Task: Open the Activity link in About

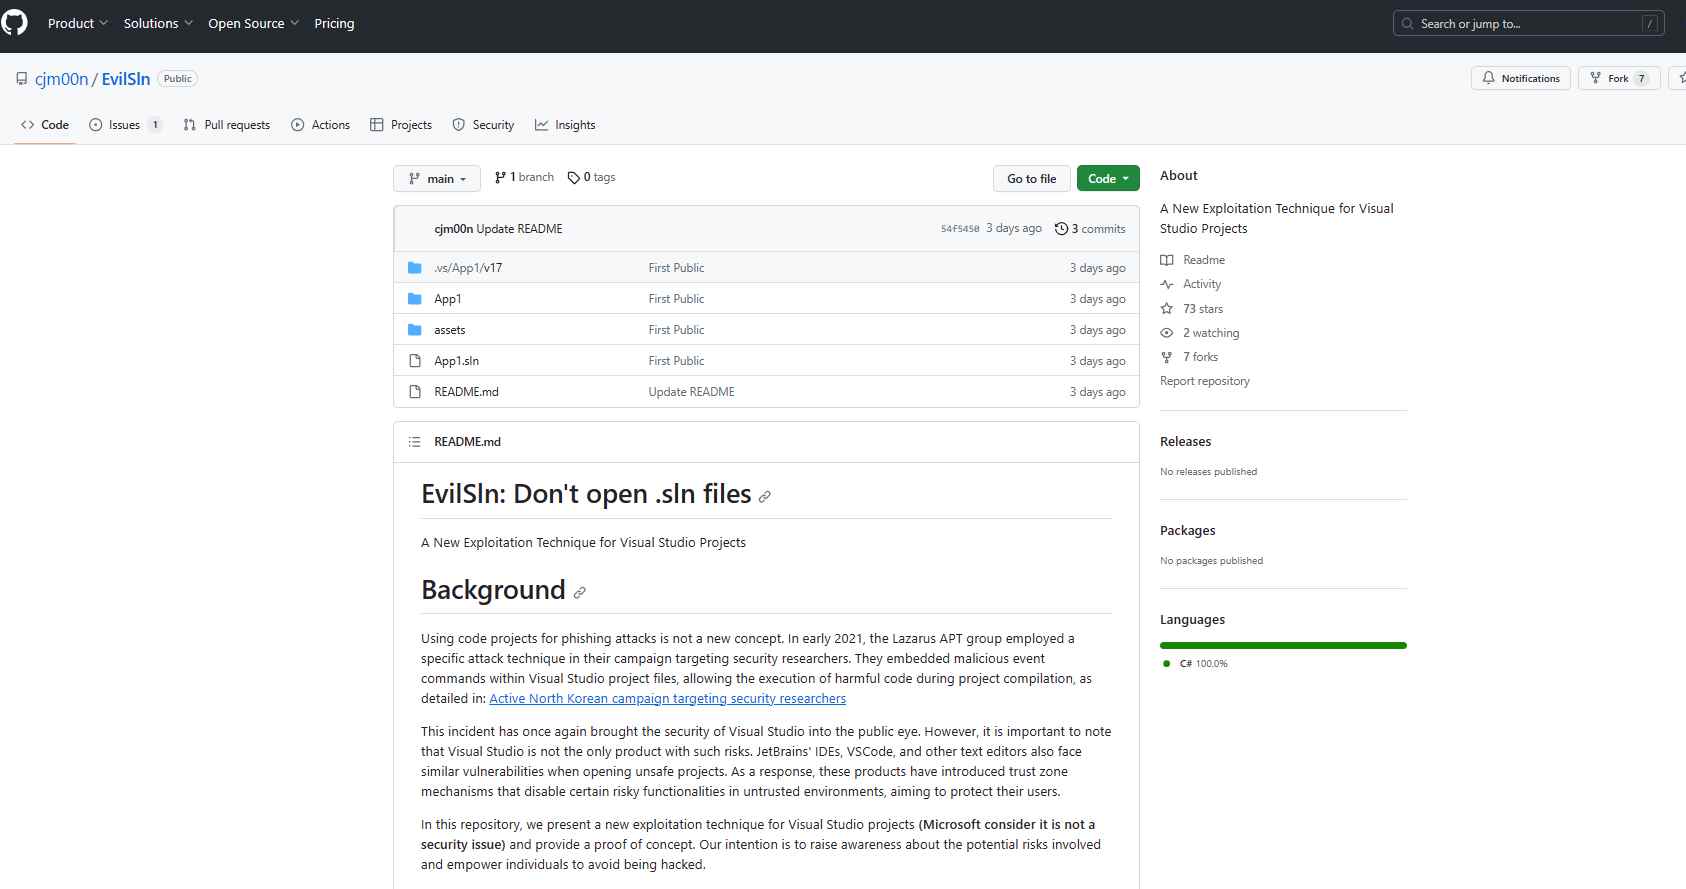Action: [1202, 284]
